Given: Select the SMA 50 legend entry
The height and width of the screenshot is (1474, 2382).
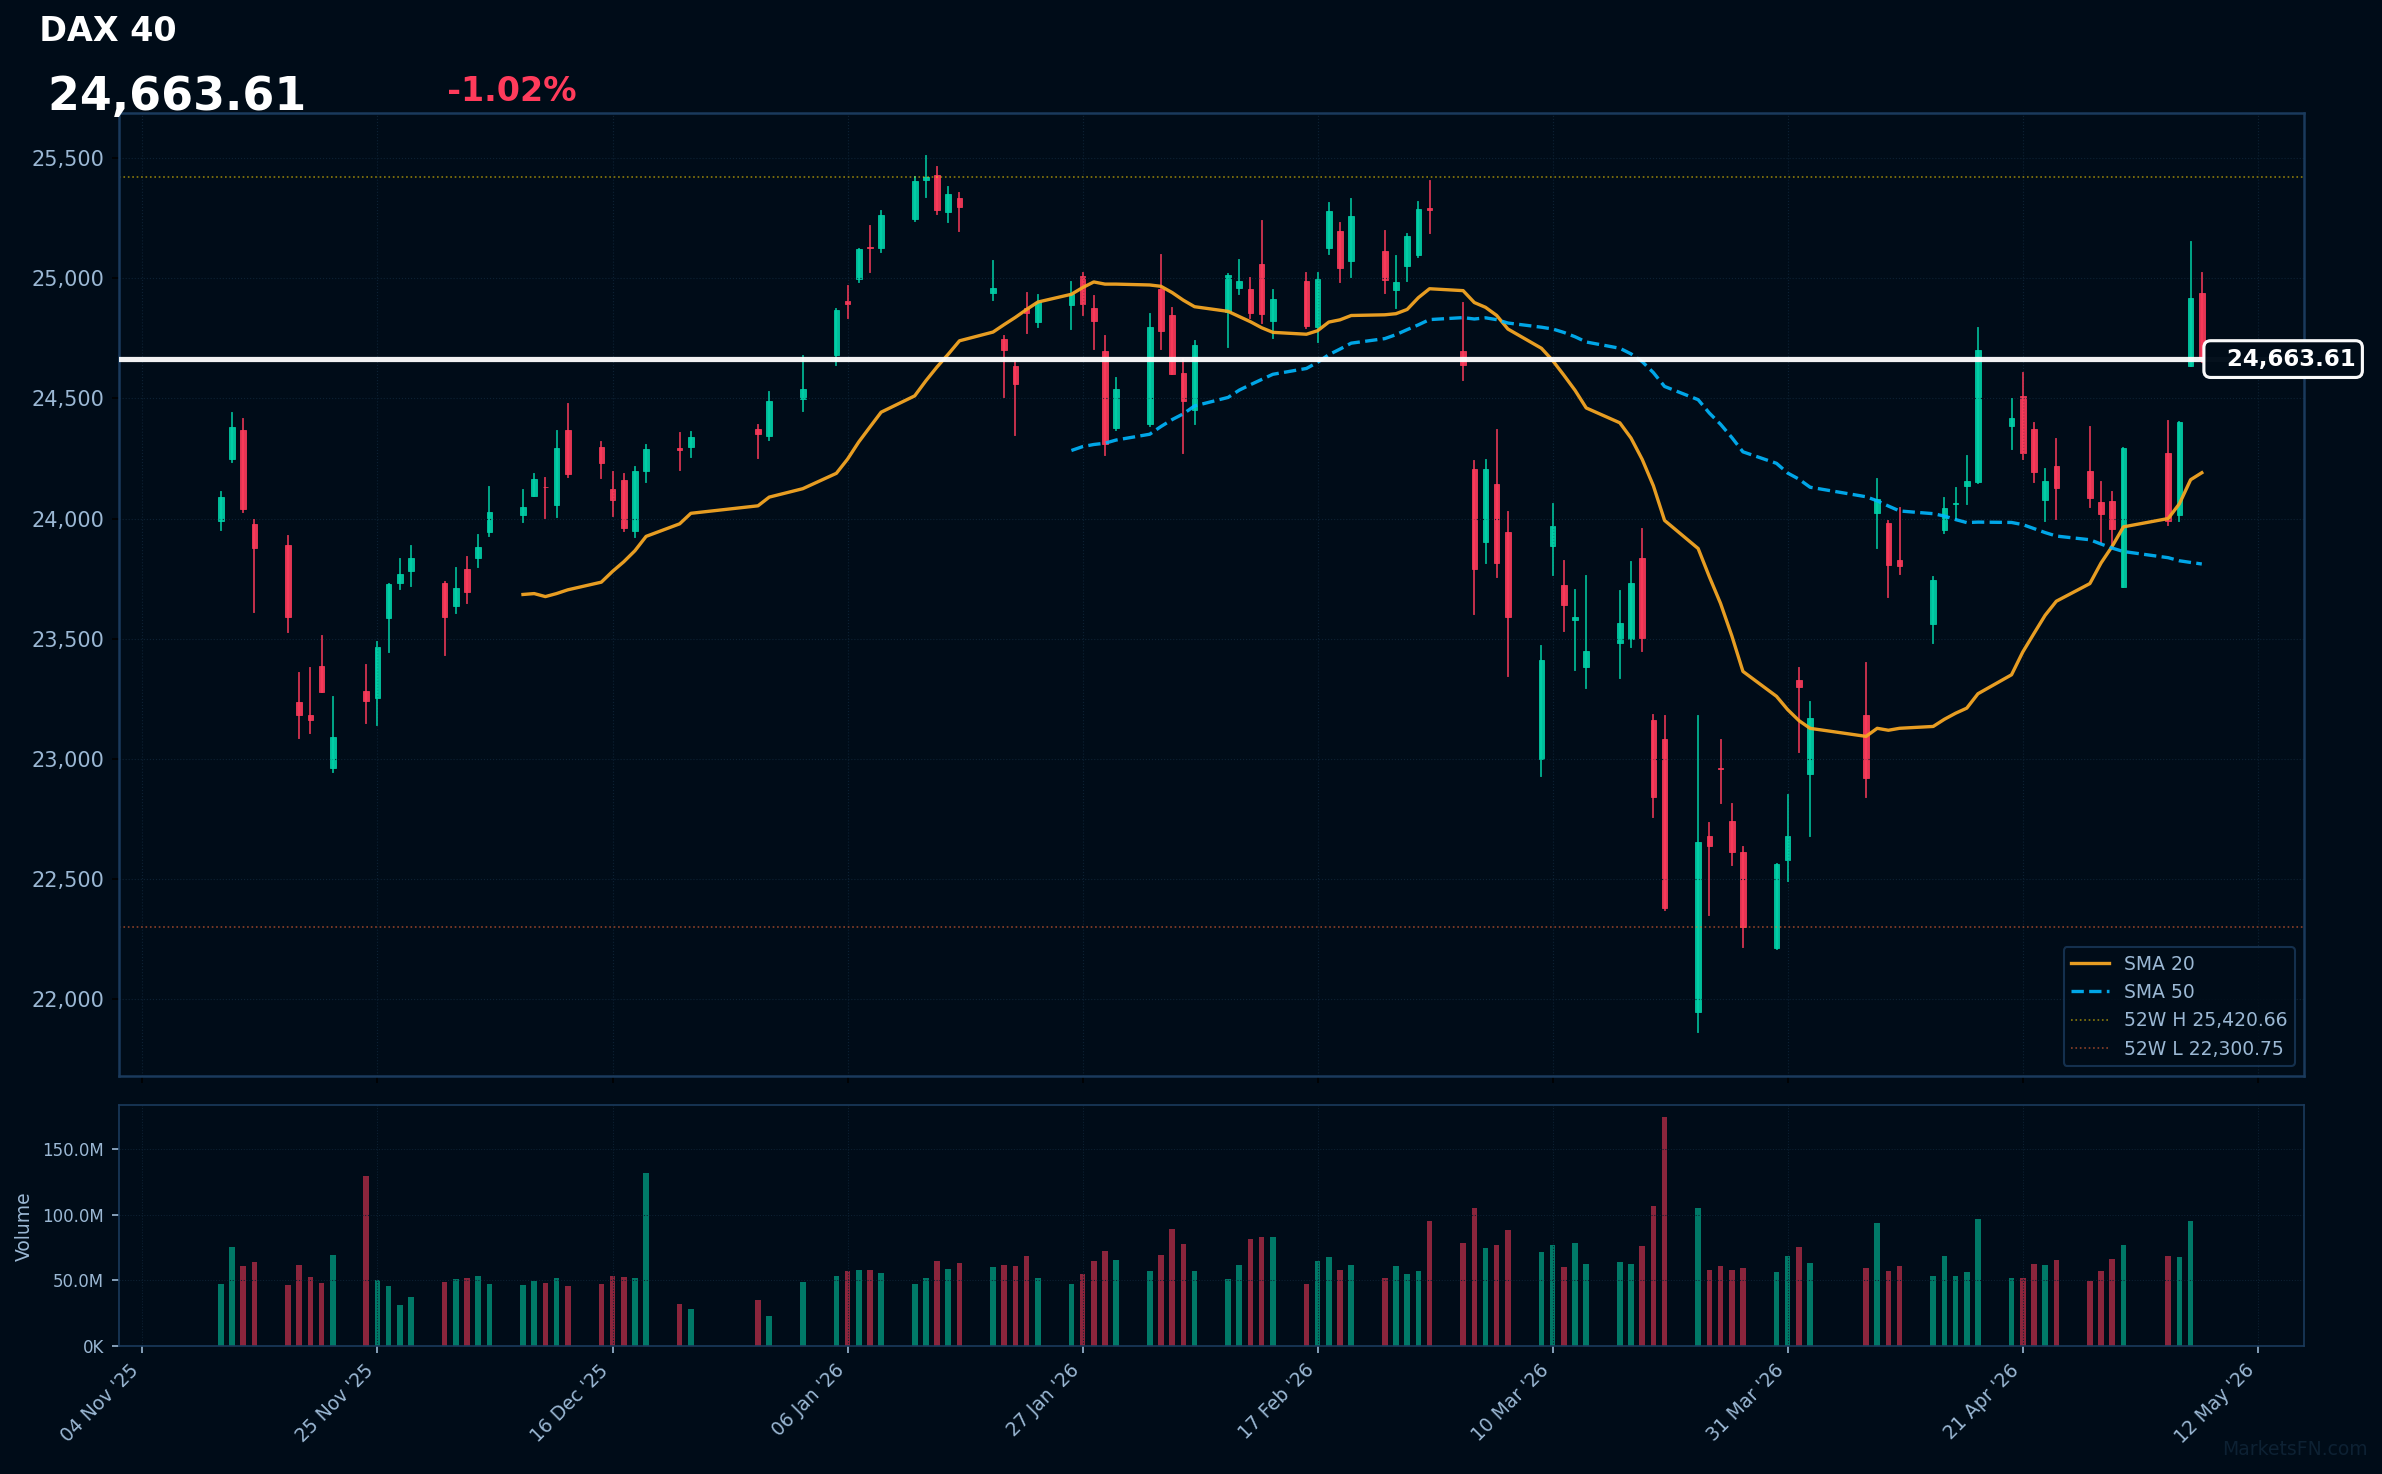Looking at the screenshot, I should (2132, 991).
